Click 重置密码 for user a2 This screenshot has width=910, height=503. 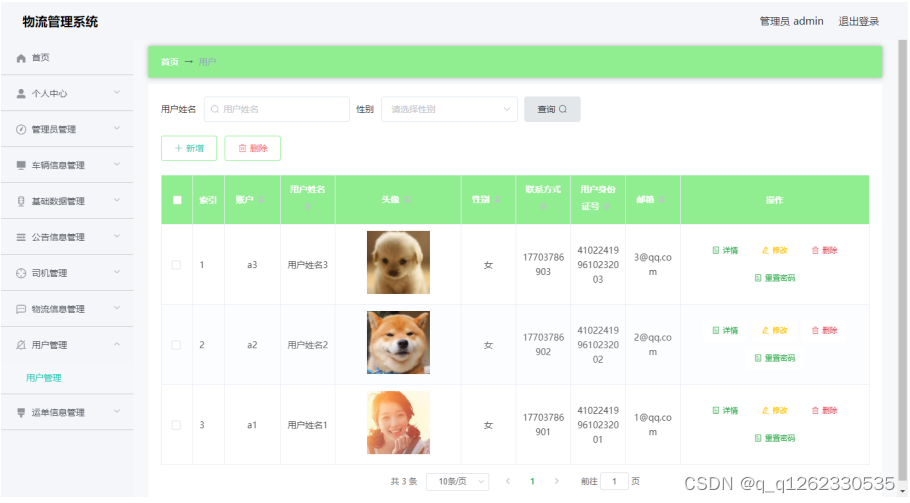click(x=775, y=358)
